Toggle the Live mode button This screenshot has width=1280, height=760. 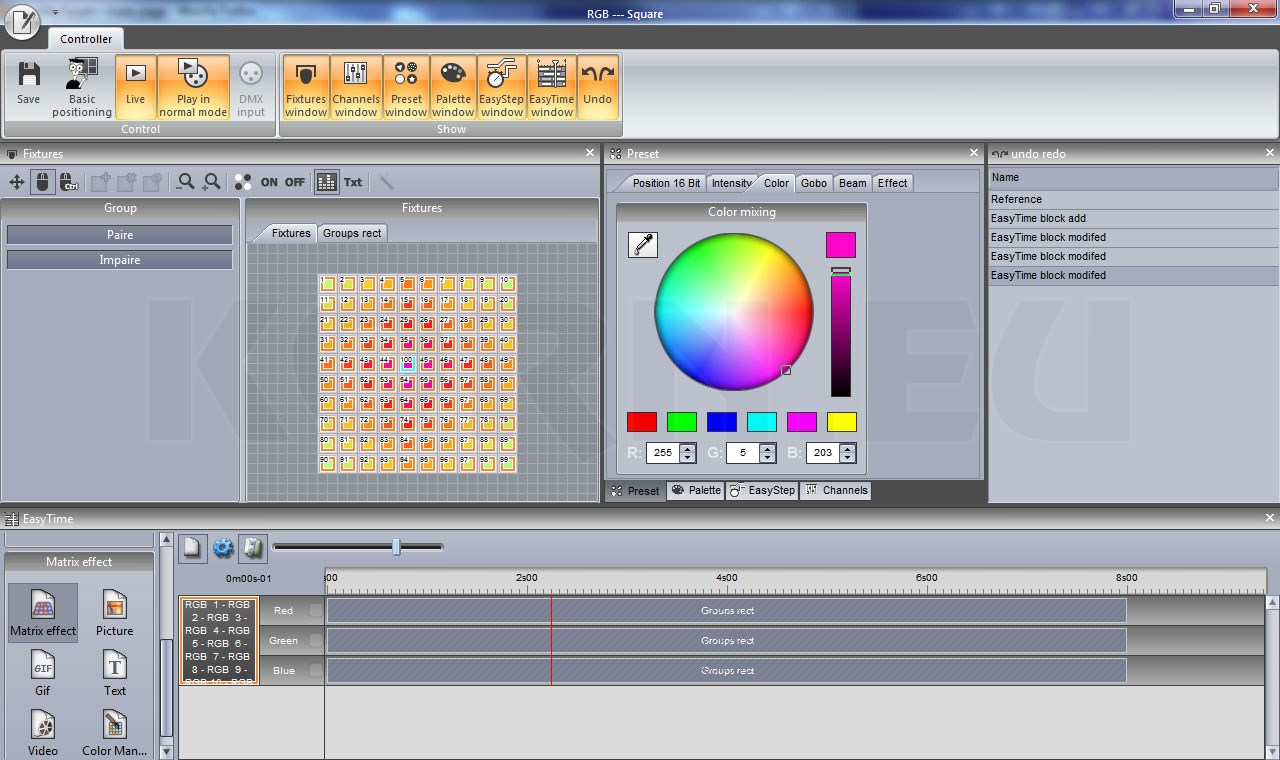[x=135, y=87]
